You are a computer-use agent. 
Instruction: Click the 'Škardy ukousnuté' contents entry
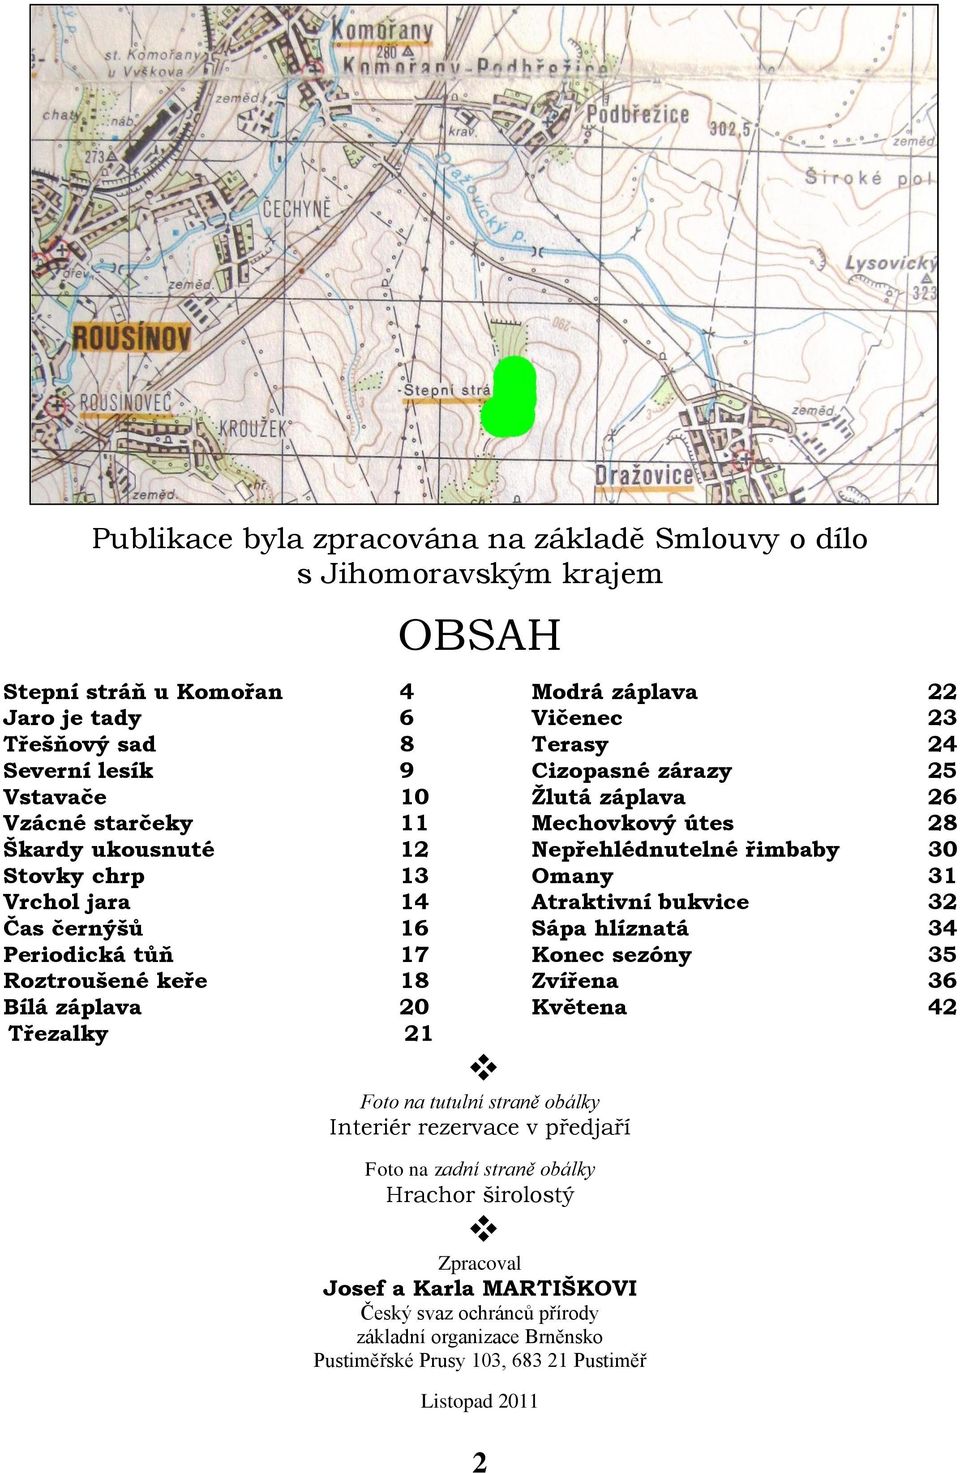(109, 849)
